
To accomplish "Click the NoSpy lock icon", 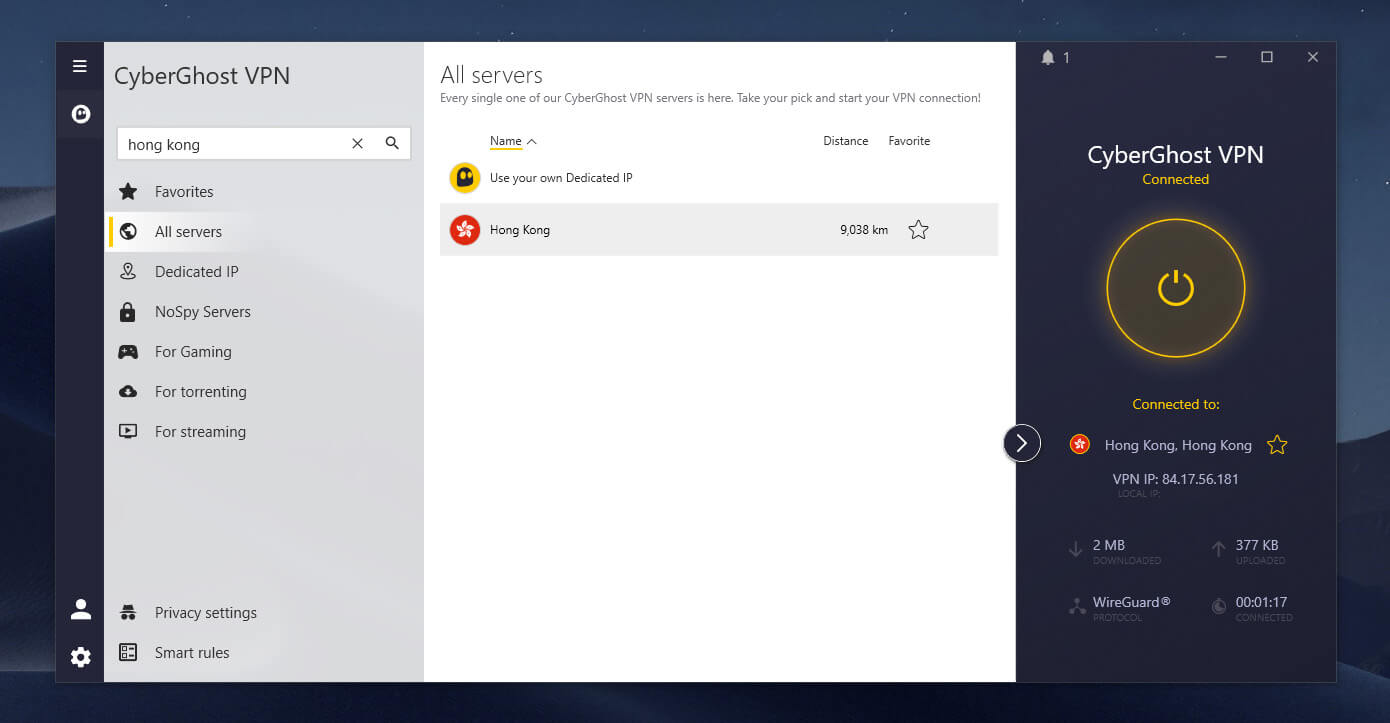I will tap(128, 312).
